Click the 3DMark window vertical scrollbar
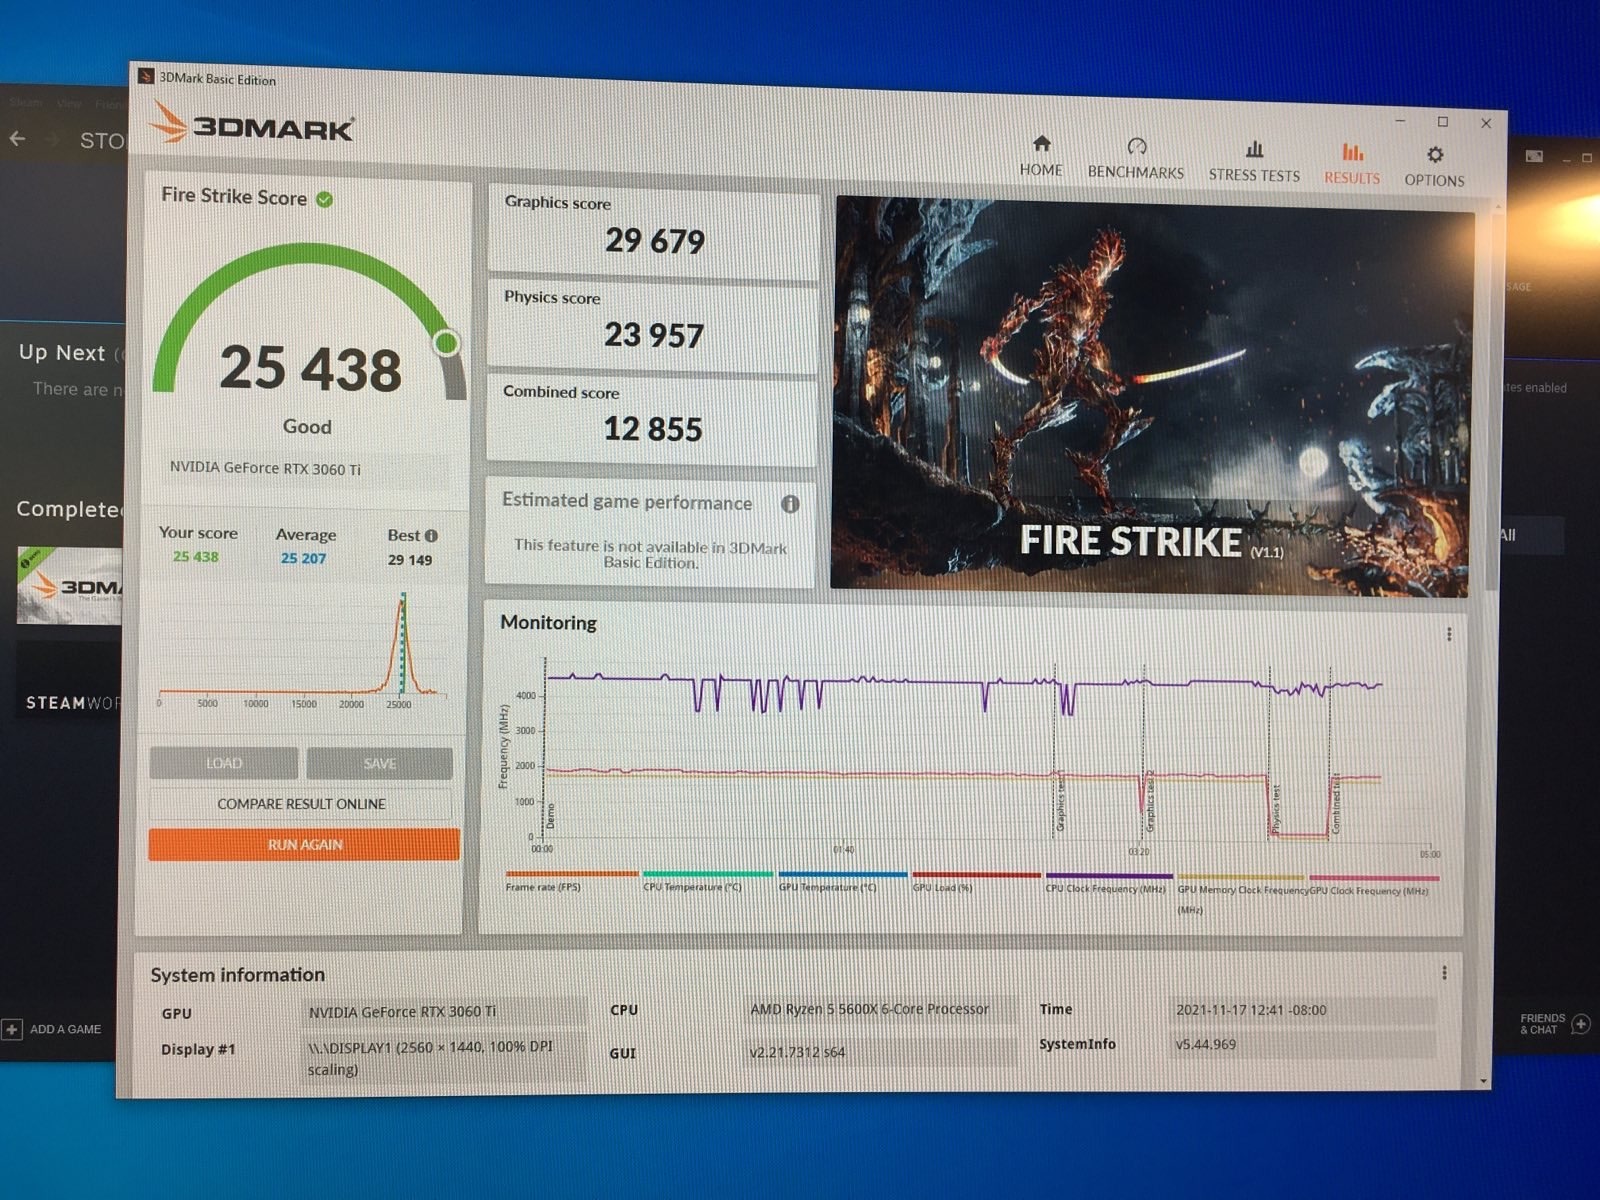 [x=1493, y=400]
